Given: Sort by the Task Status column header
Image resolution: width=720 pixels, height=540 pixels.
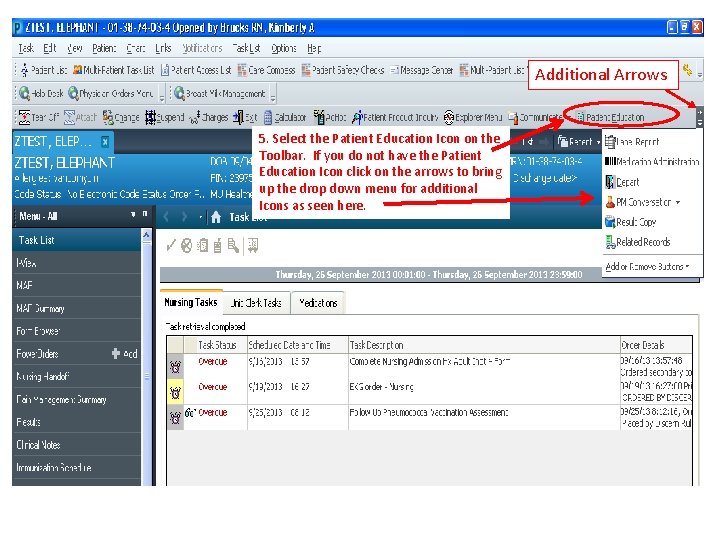Looking at the screenshot, I should (x=216, y=345).
